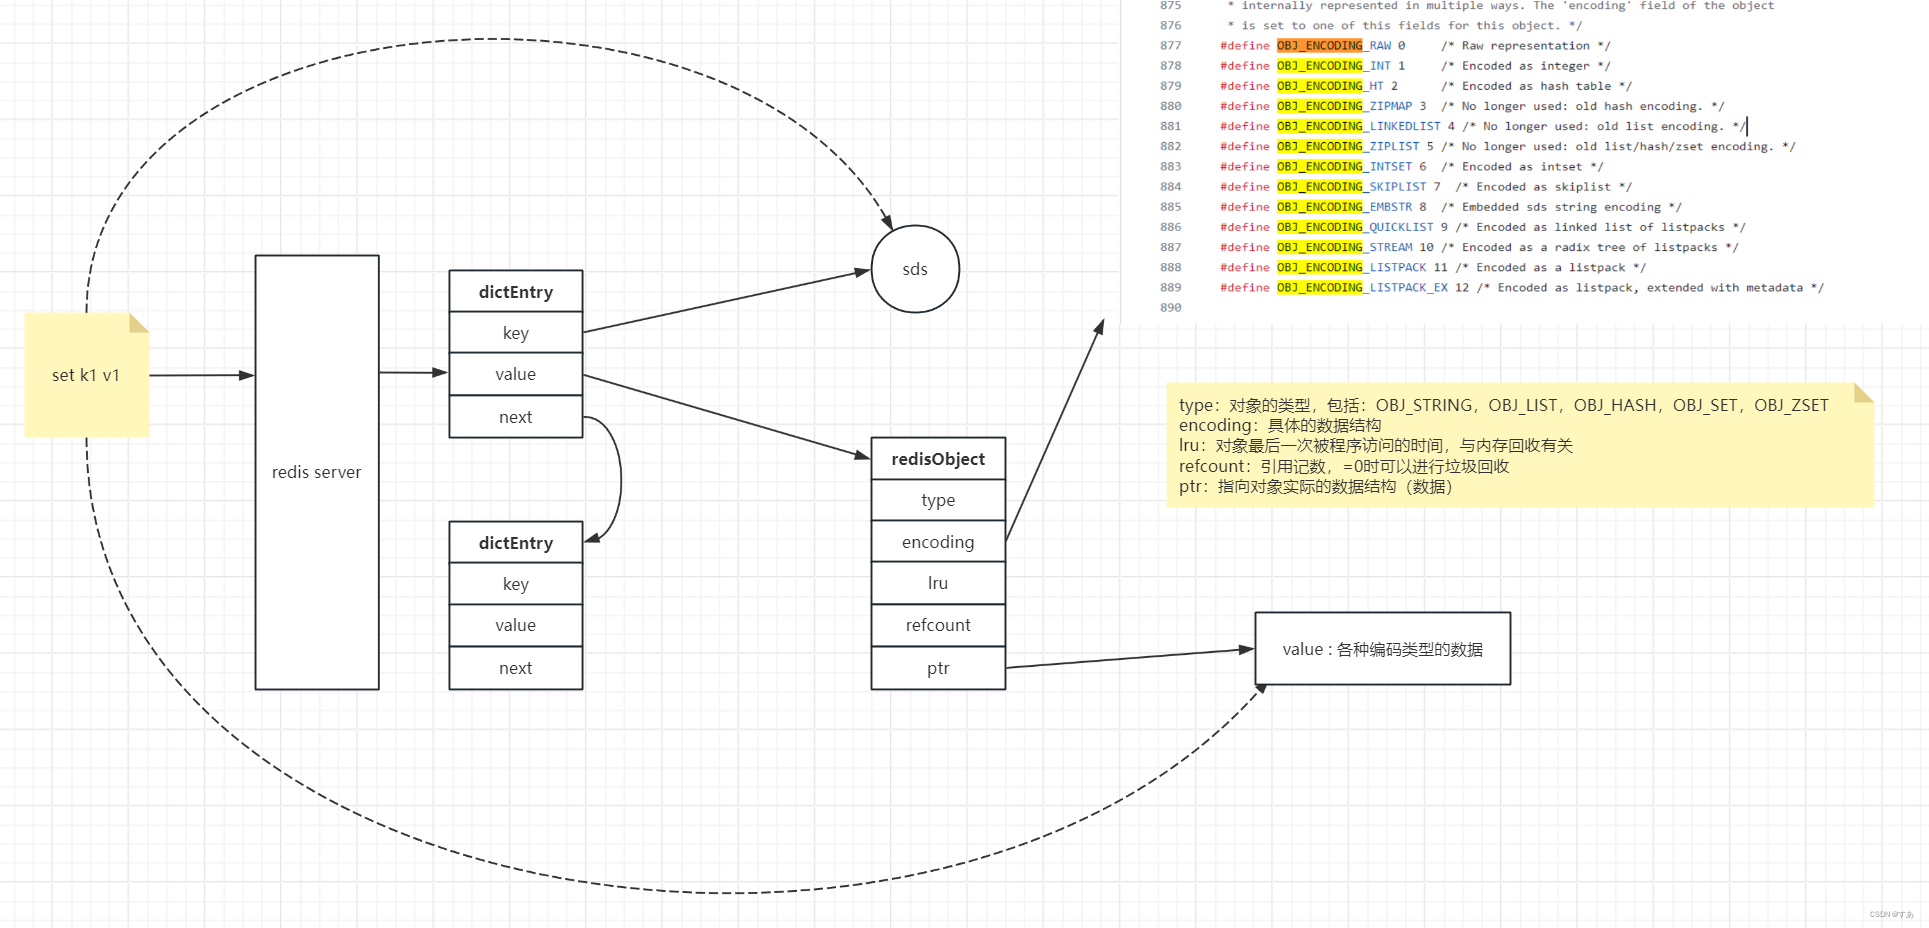Viewport: 1929px width, 928px height.
Task: Select the 'value' cell of the upper dictEntry
Action: click(515, 374)
